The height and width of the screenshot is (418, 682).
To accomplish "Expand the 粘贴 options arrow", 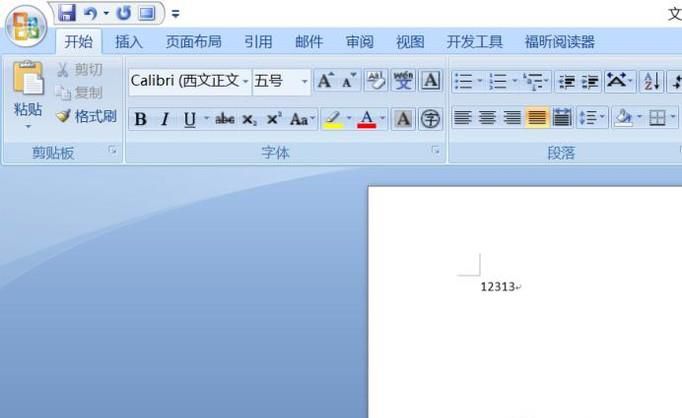I will click(x=28, y=127).
